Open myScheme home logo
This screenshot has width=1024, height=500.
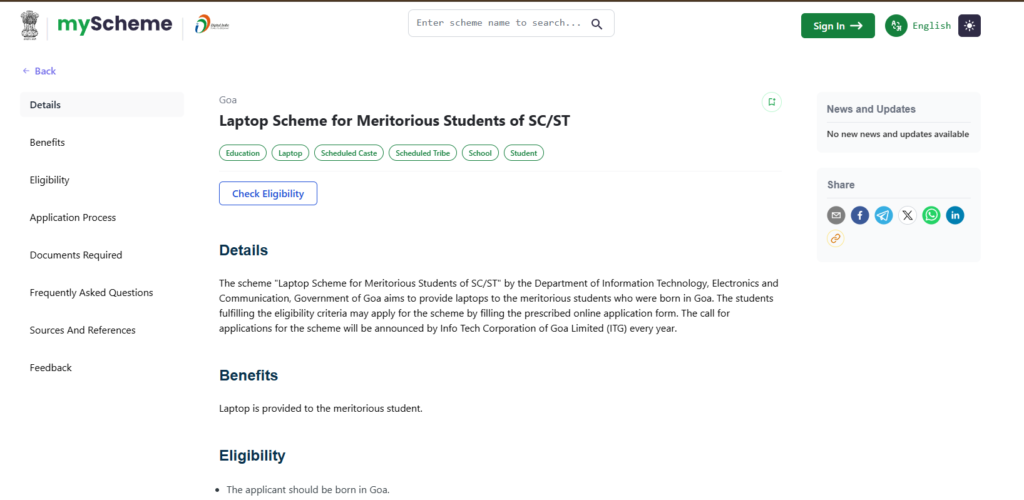[x=114, y=25]
